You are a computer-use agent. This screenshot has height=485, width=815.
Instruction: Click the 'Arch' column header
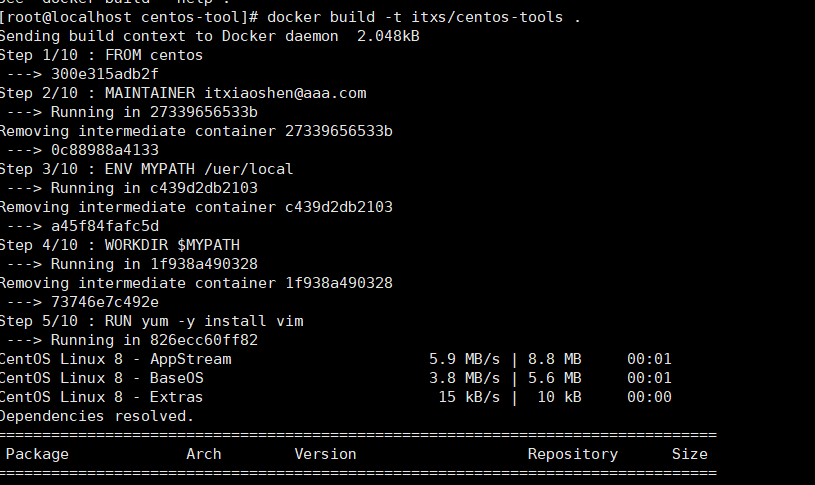pos(204,454)
